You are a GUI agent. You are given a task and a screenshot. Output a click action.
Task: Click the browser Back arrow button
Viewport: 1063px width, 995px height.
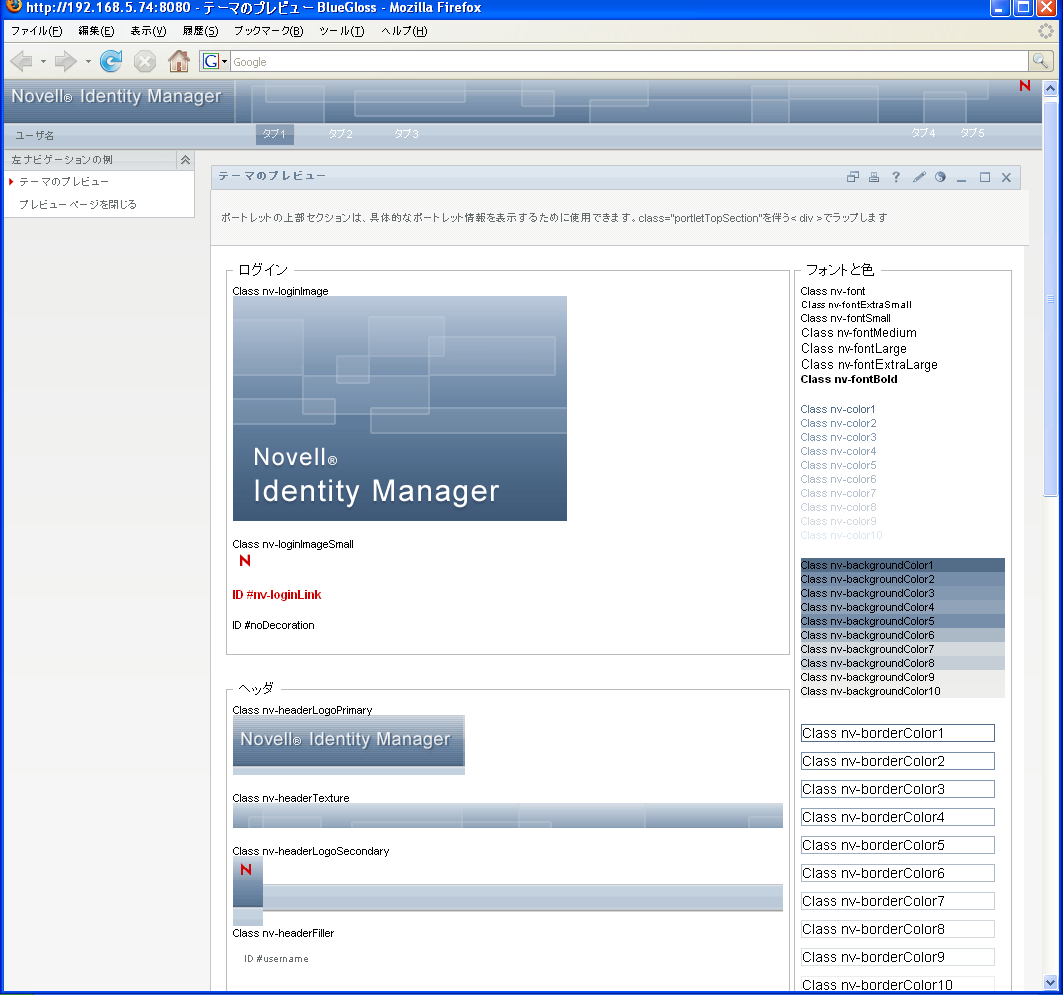coord(22,62)
